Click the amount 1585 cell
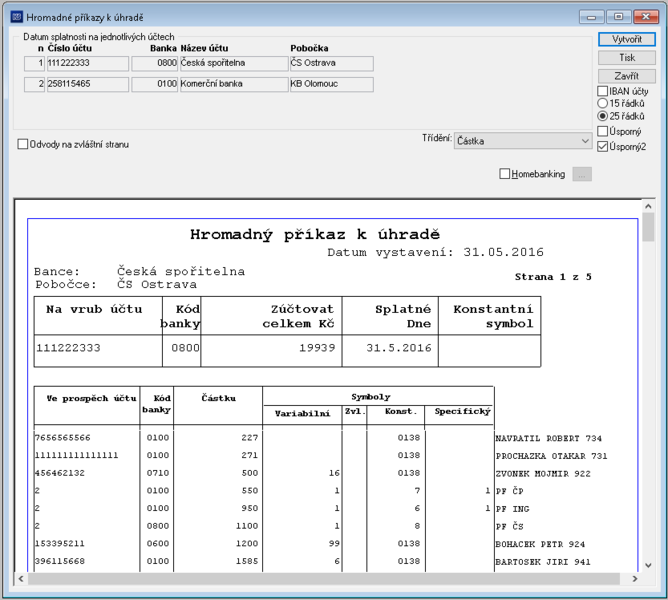This screenshot has height=600, width=668. point(247,561)
